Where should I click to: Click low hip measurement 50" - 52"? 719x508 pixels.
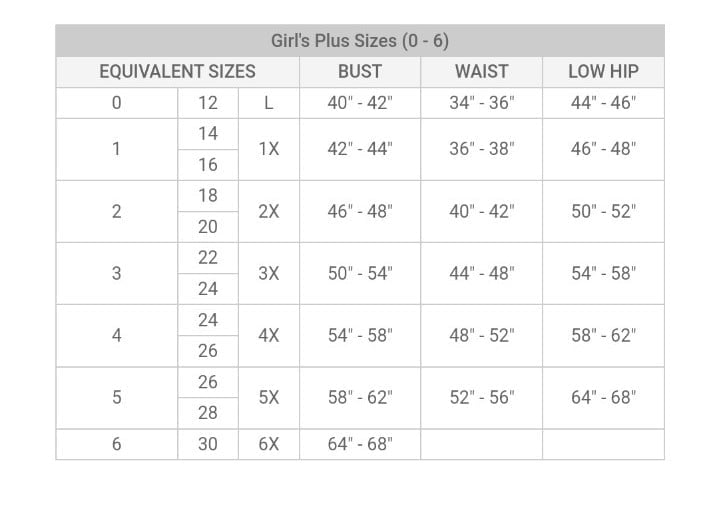pyautogui.click(x=603, y=211)
